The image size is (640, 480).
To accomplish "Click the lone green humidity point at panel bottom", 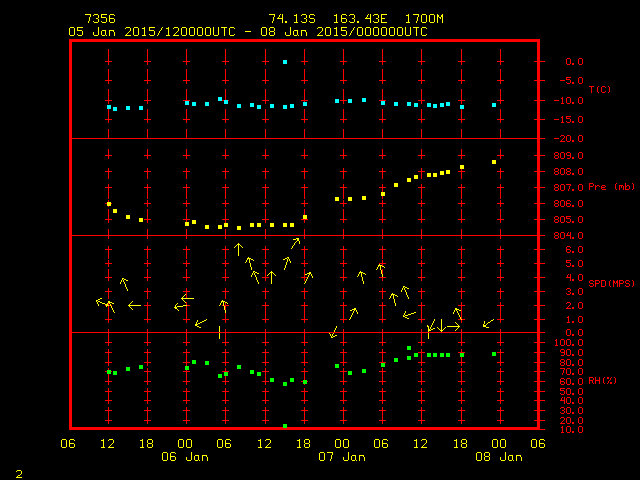I will click(x=285, y=426).
